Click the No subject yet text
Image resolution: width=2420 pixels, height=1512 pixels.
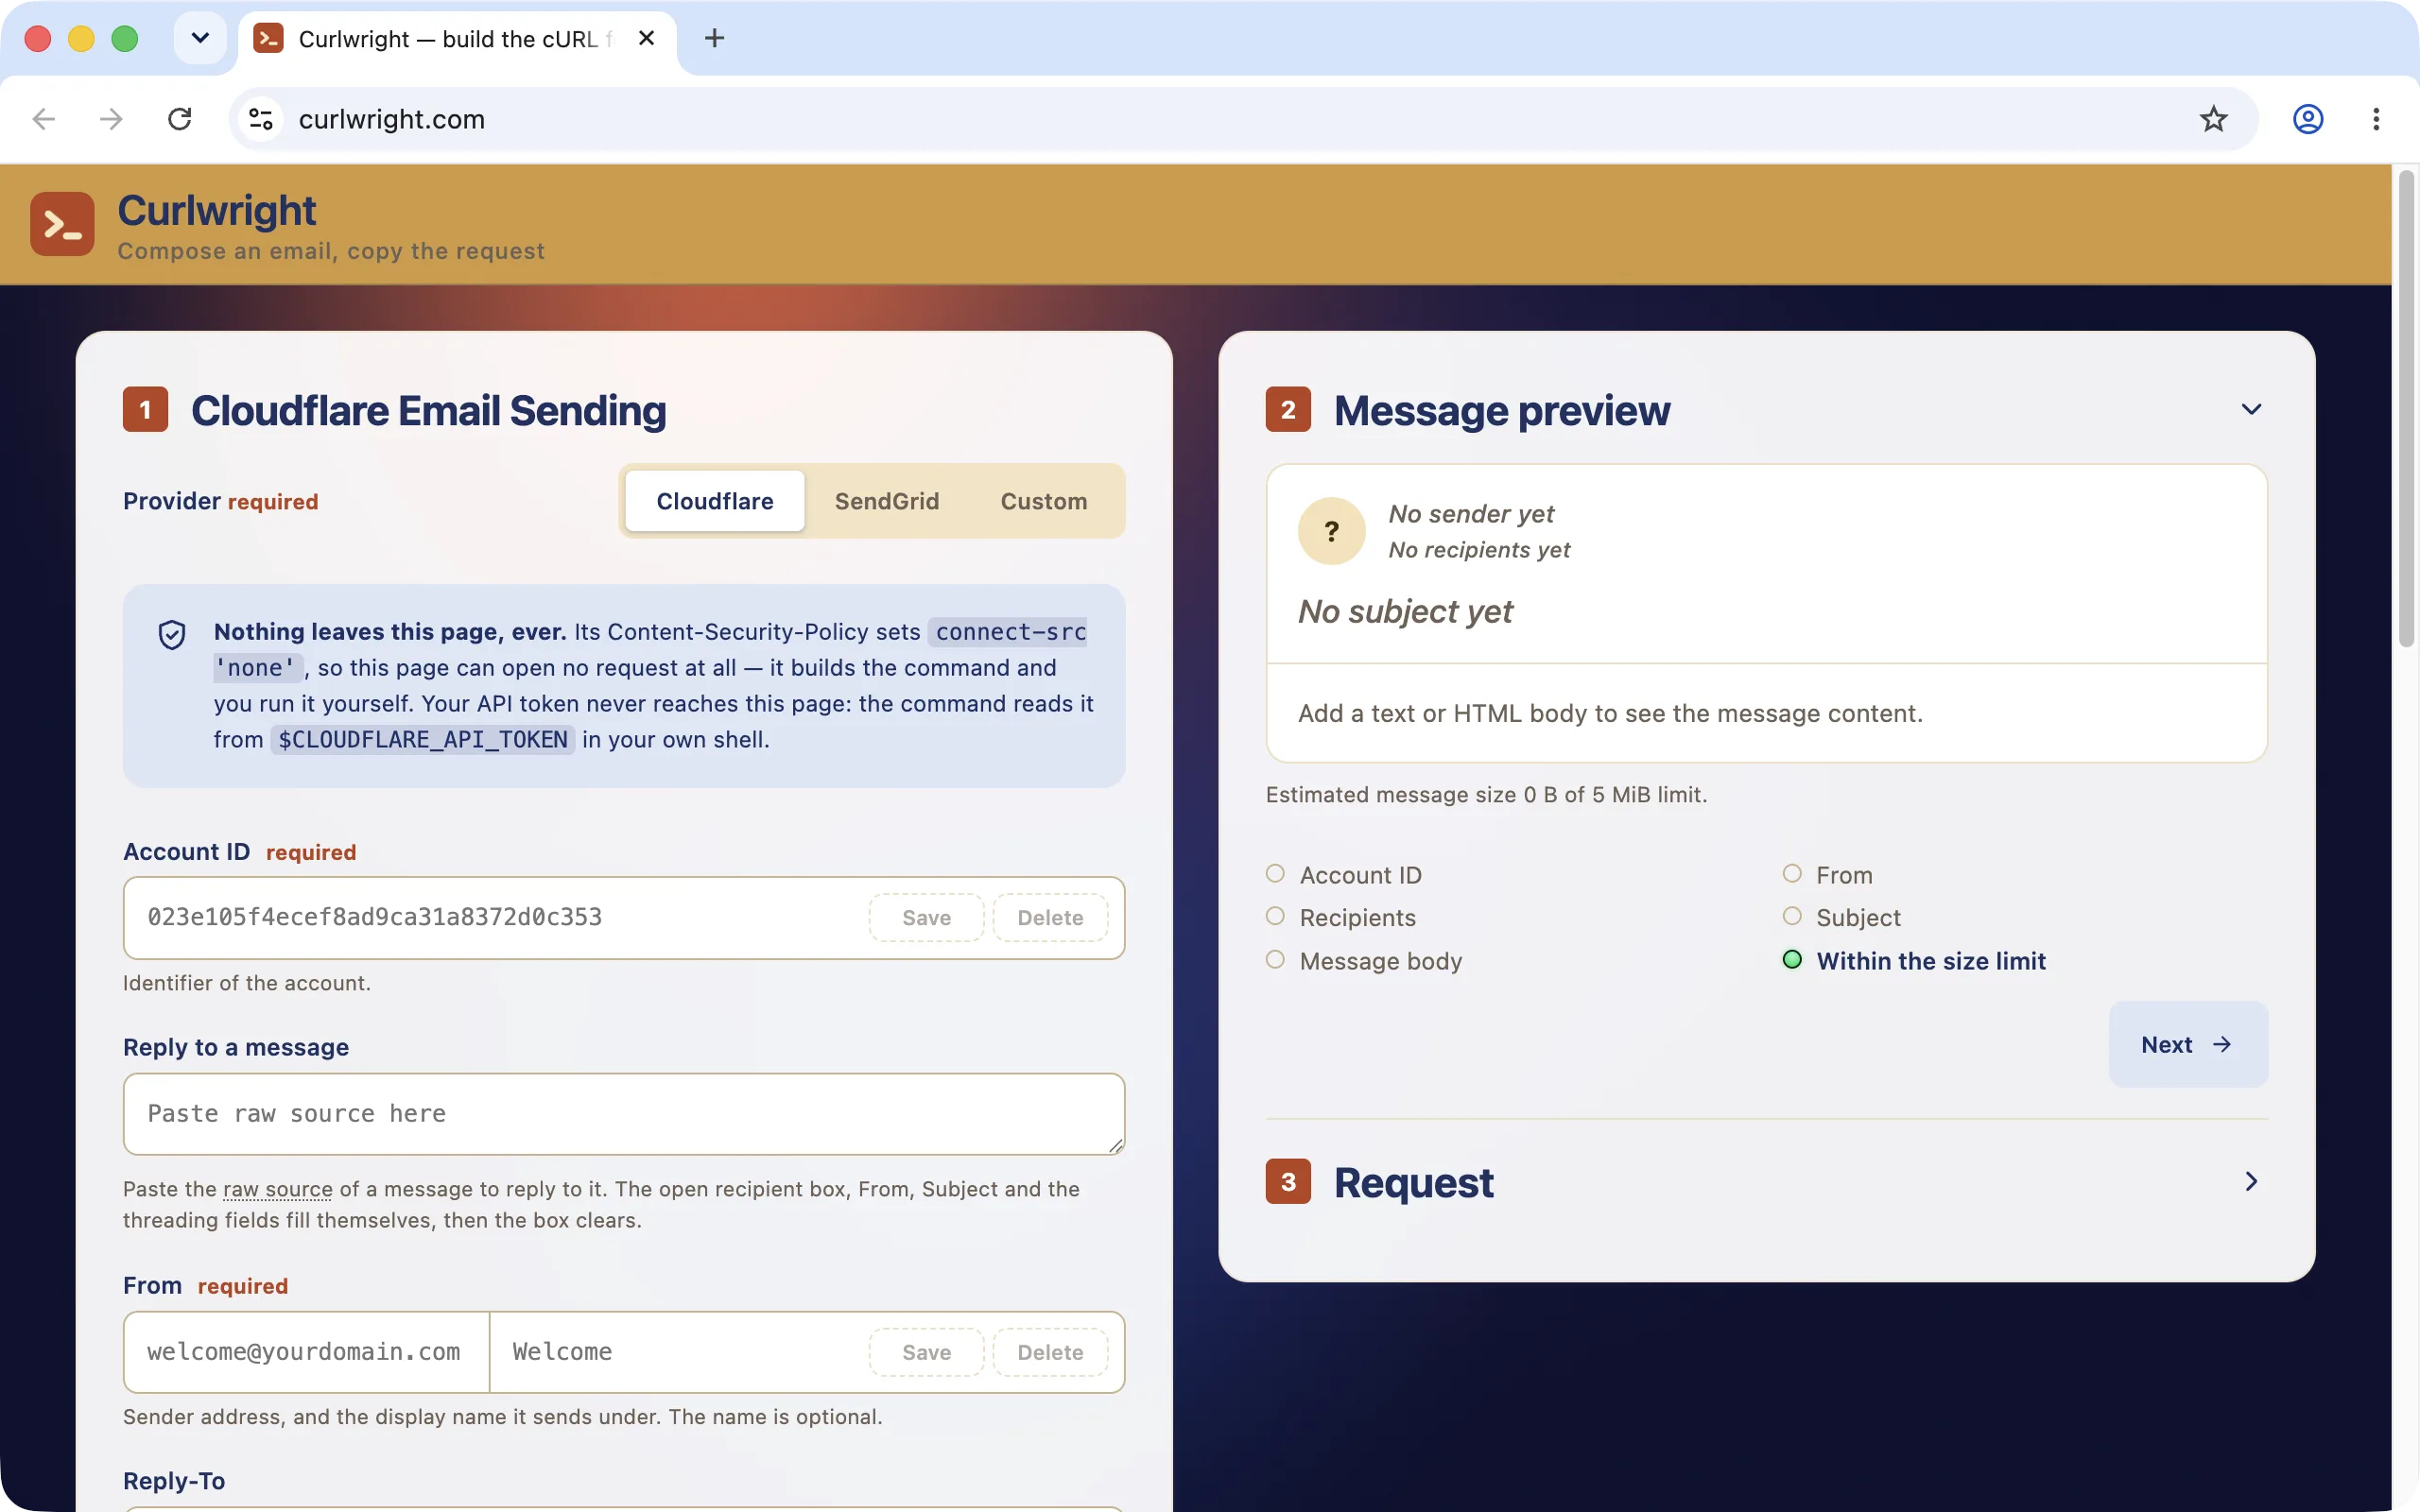point(1405,611)
